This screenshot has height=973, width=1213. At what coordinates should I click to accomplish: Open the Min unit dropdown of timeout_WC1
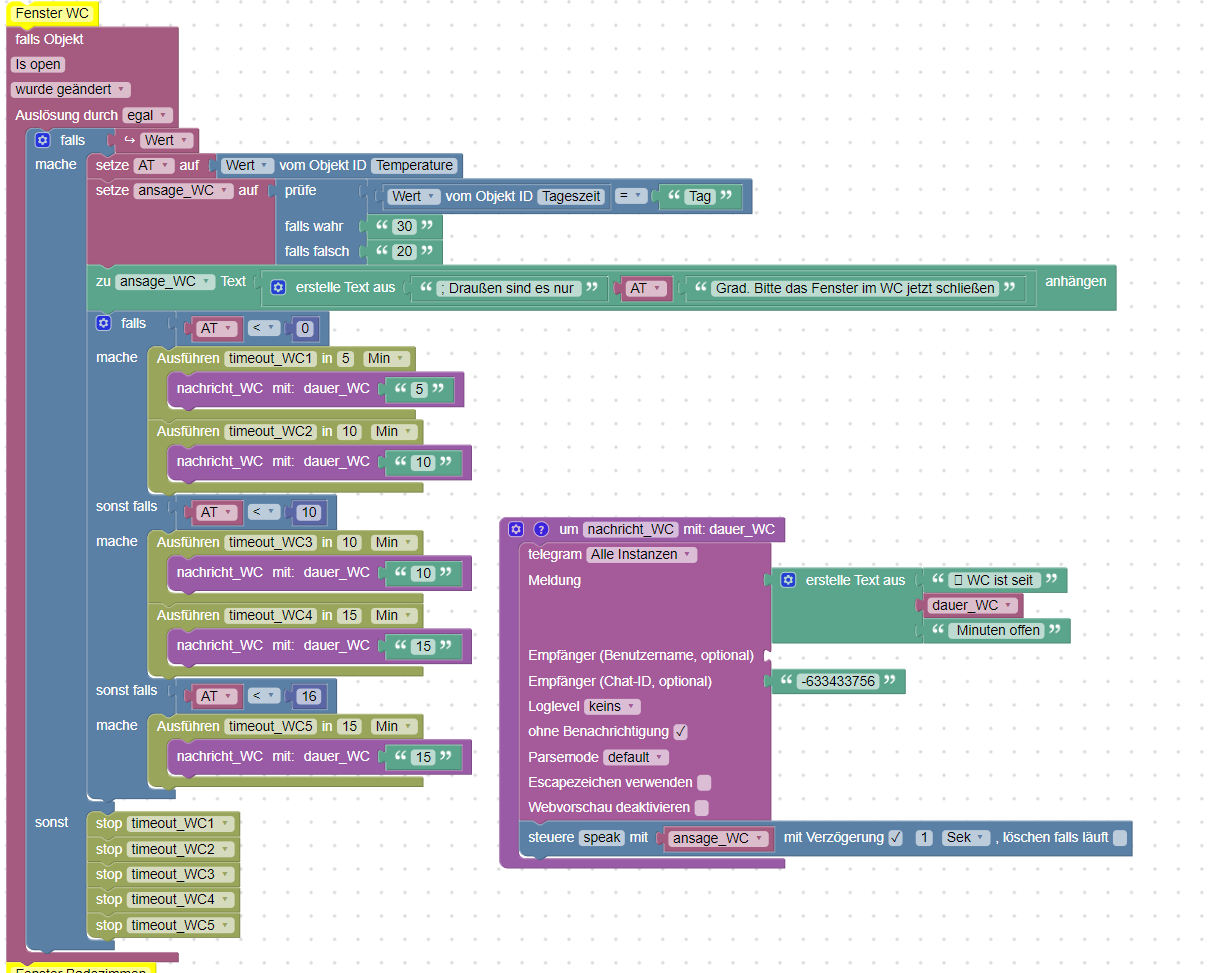pyautogui.click(x=386, y=358)
